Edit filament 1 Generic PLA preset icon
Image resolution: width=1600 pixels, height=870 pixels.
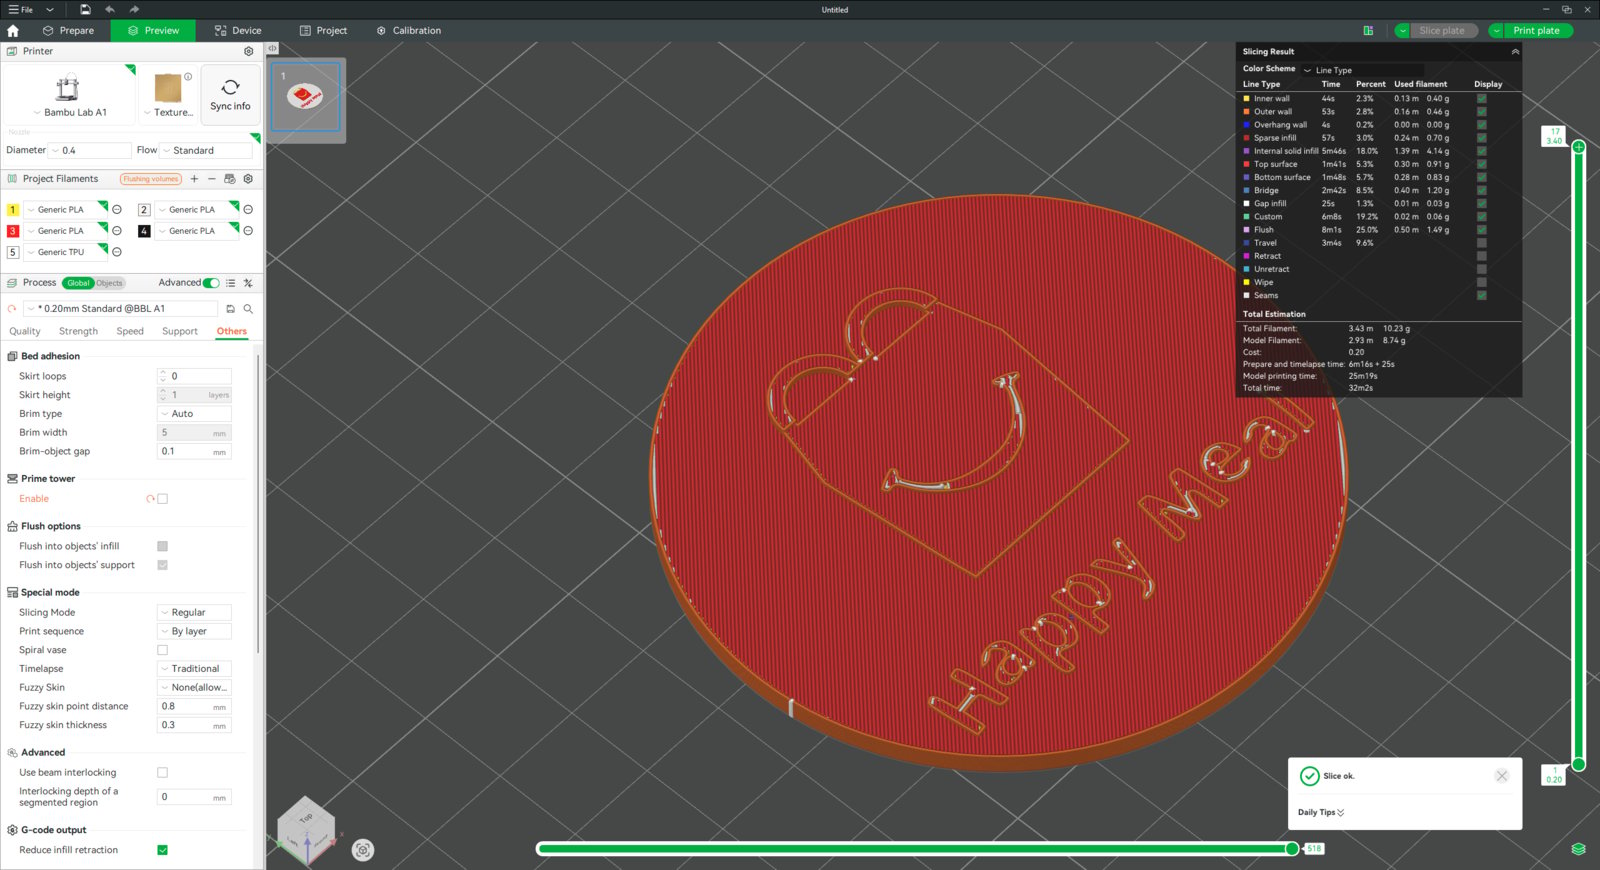point(117,210)
